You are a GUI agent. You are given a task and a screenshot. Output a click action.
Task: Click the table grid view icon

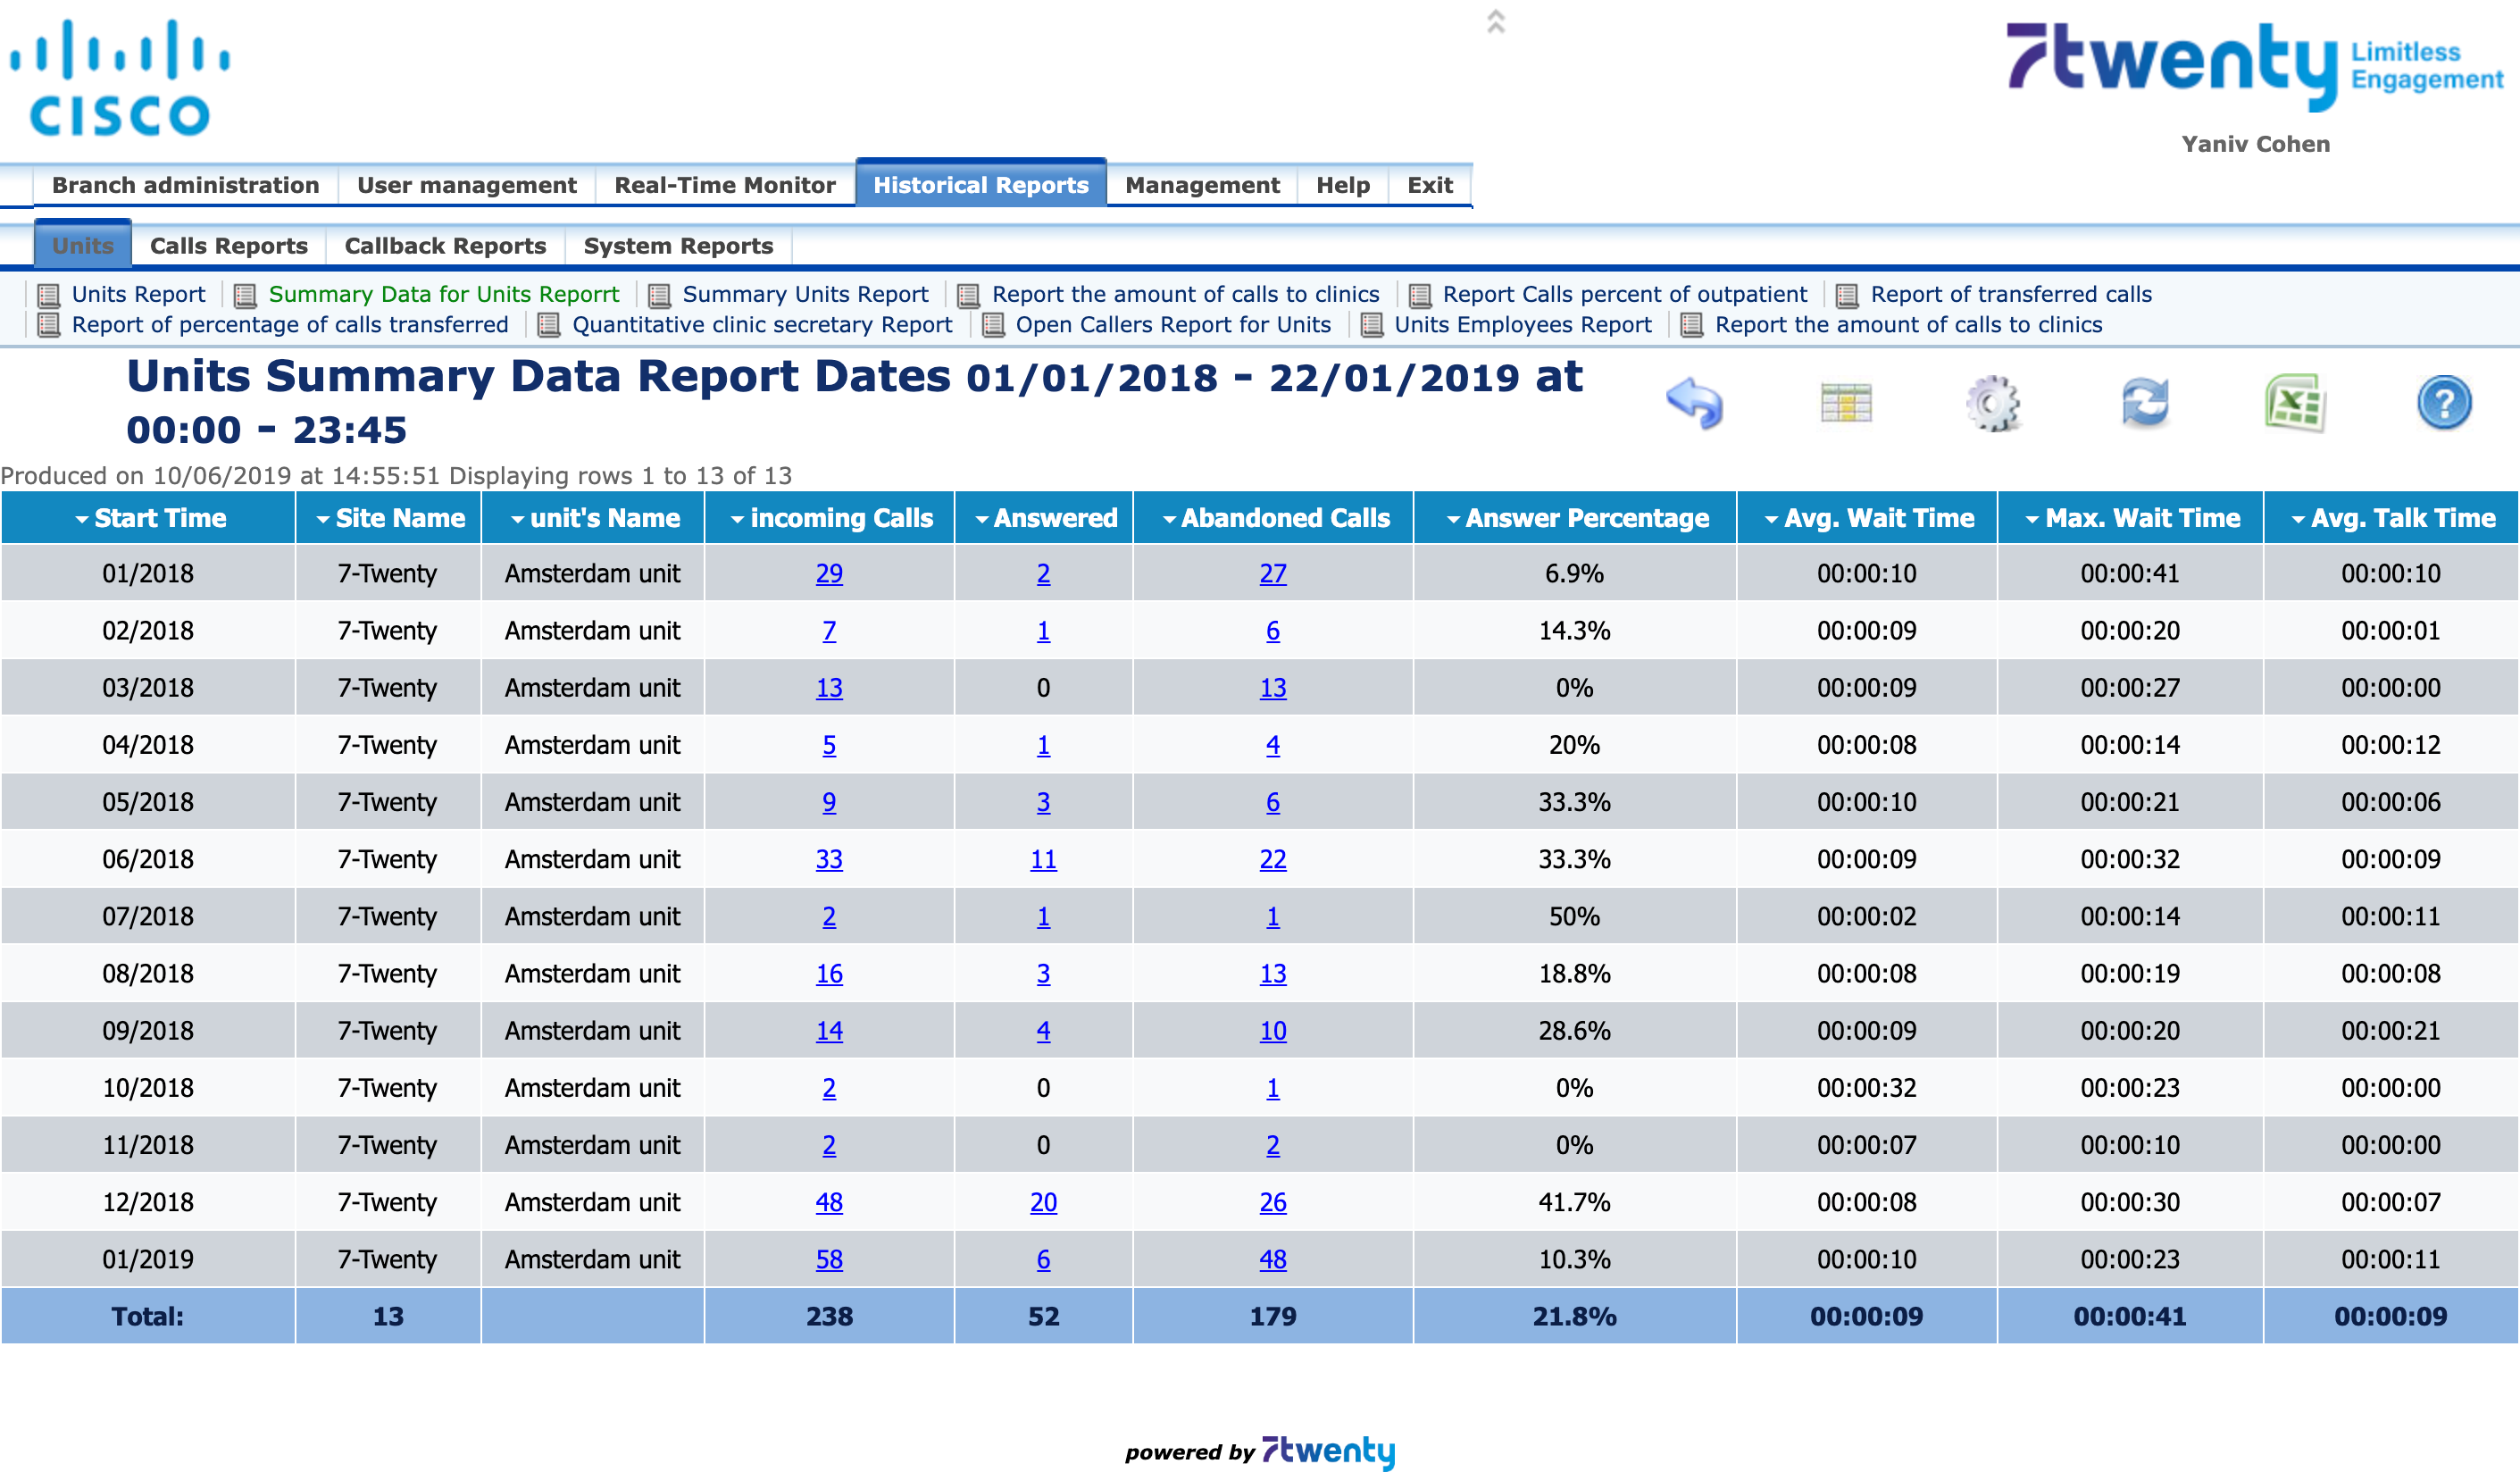1845,404
